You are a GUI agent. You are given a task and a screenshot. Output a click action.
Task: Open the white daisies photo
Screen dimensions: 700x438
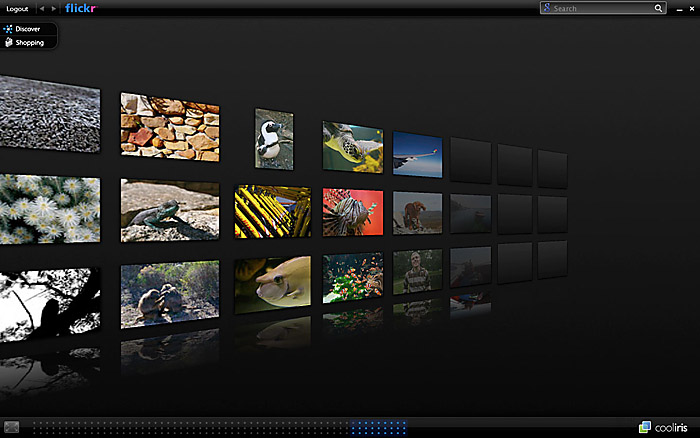pyautogui.click(x=50, y=209)
